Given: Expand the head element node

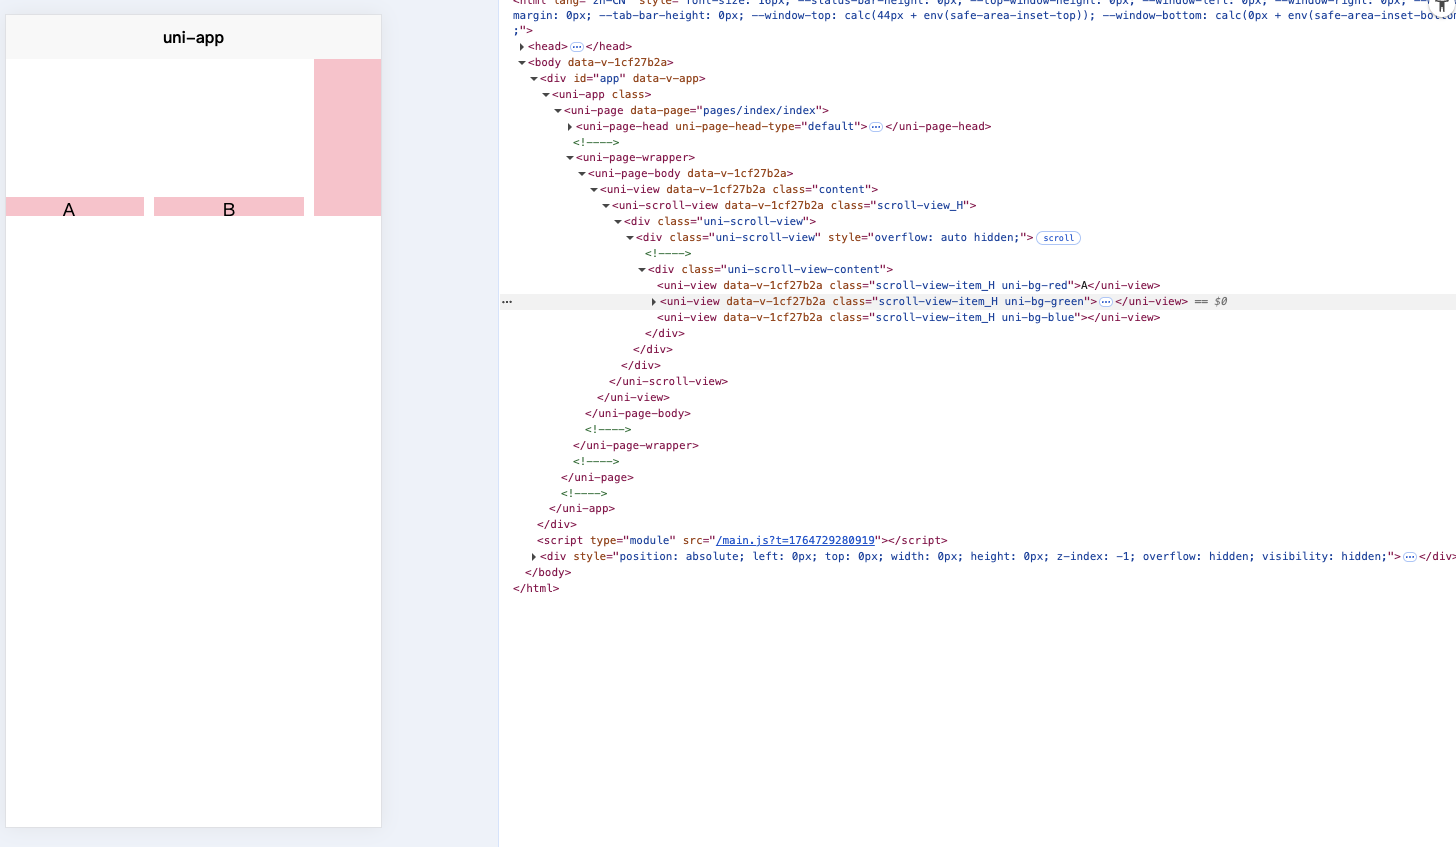Looking at the screenshot, I should click(x=522, y=47).
